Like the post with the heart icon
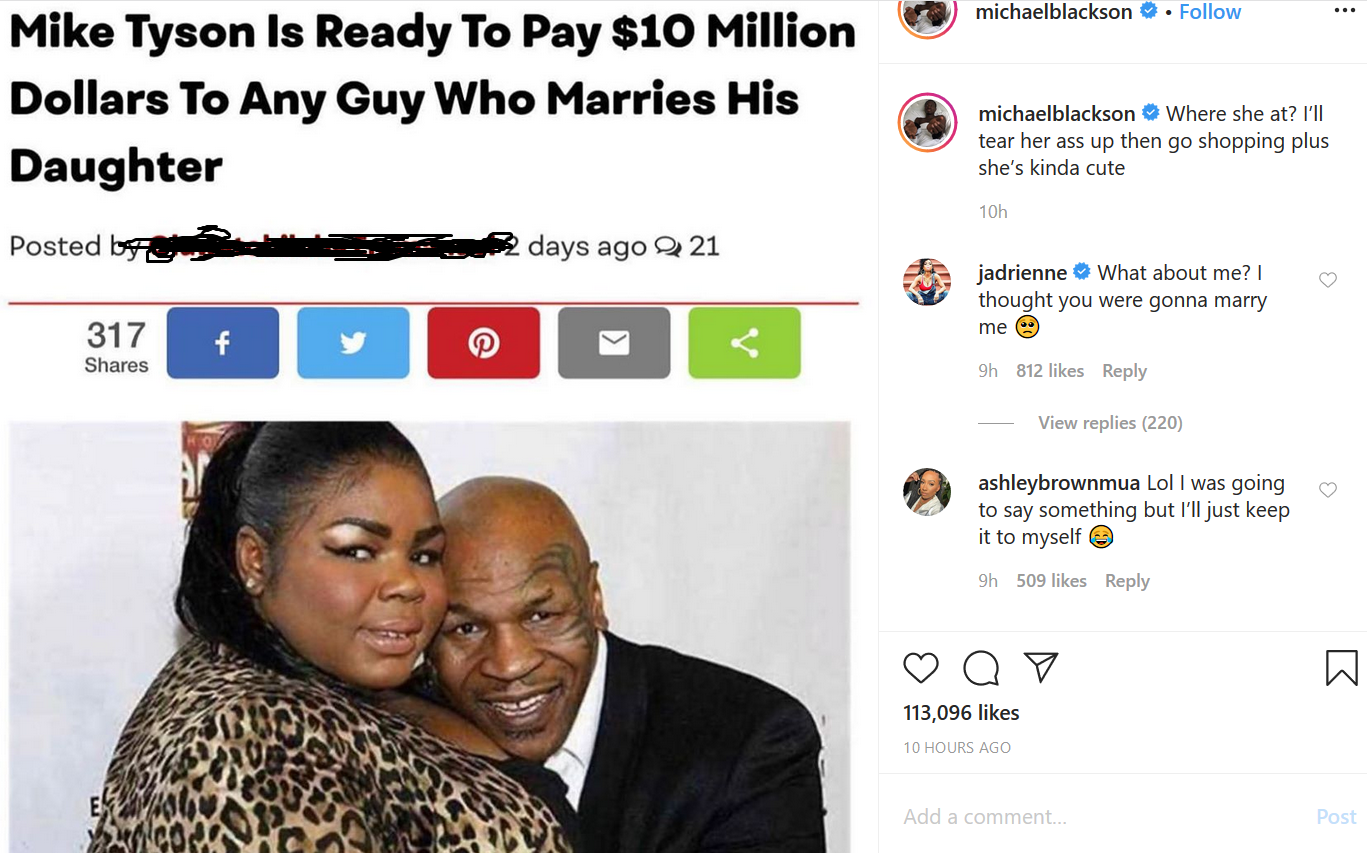This screenshot has height=853, width=1367. coord(921,667)
